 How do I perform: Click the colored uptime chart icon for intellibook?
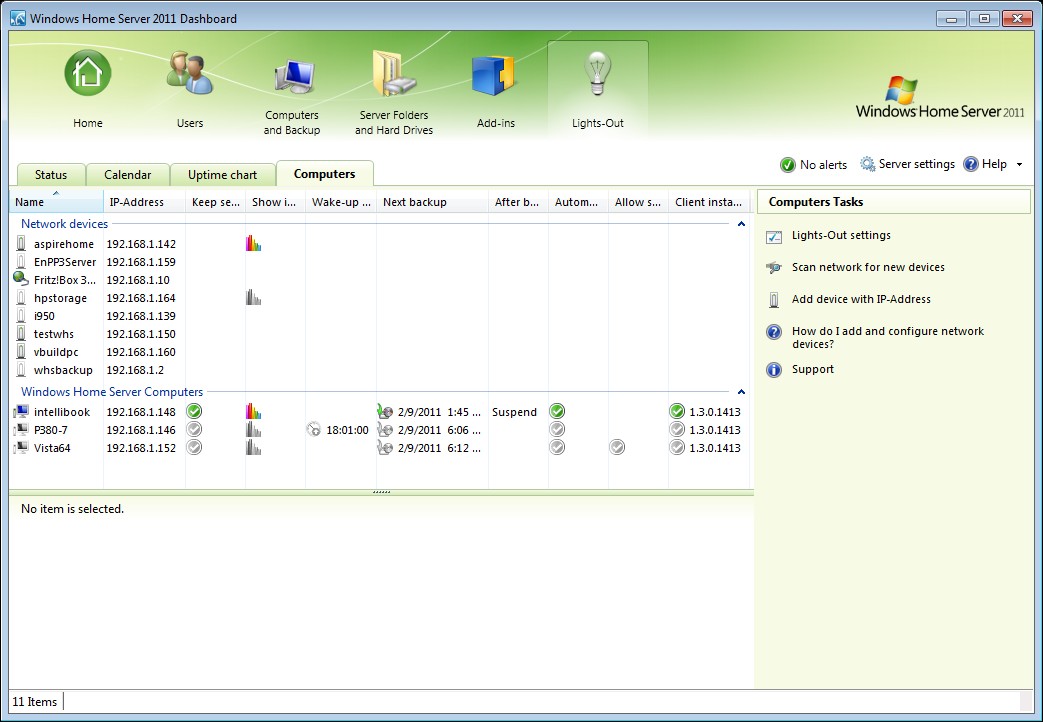point(253,411)
